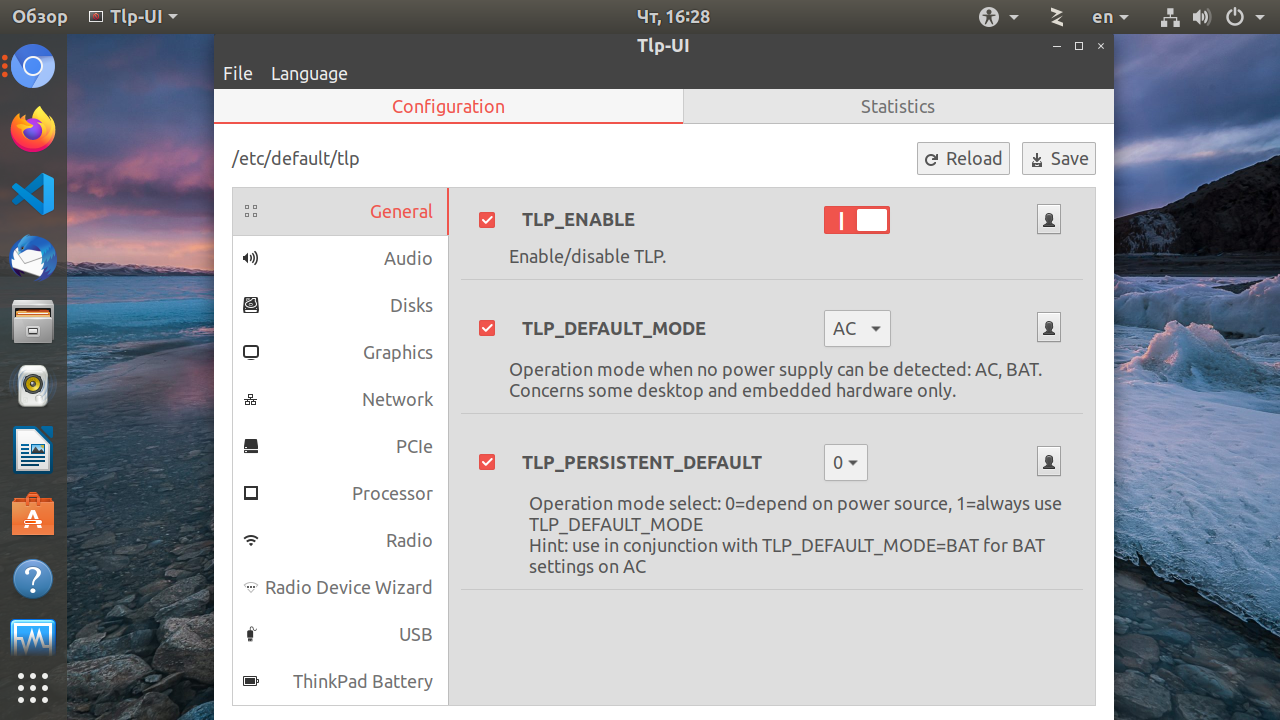Click /etc/default/tlp path label
The height and width of the screenshot is (720, 1280).
click(295, 158)
